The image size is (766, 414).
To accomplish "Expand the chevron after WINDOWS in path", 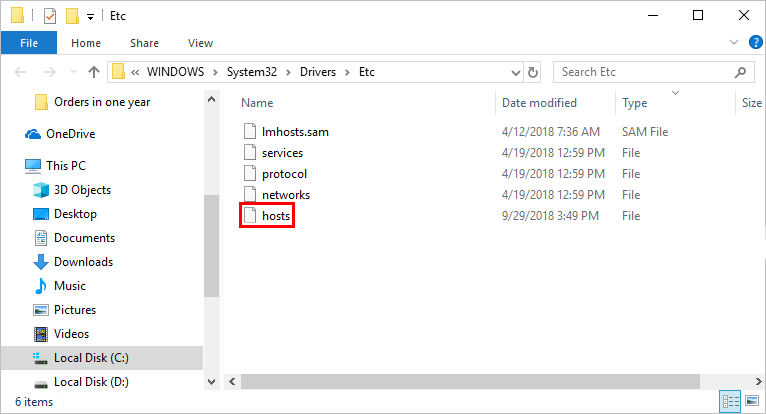I will [x=215, y=72].
